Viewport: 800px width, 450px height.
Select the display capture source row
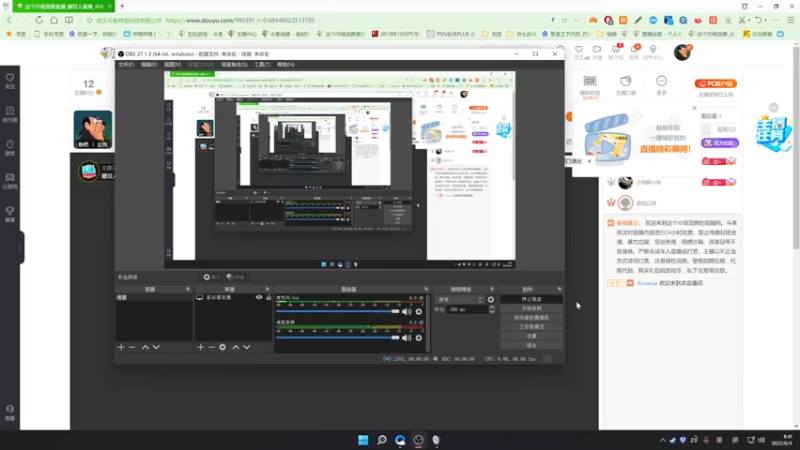click(x=233, y=297)
